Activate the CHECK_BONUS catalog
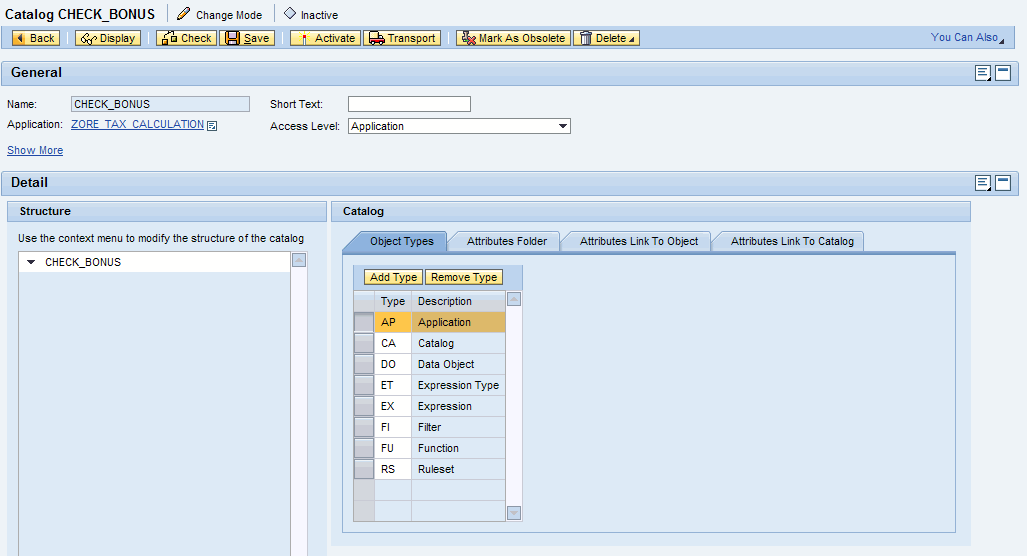Screen dimensions: 1027x556 (x=325, y=38)
